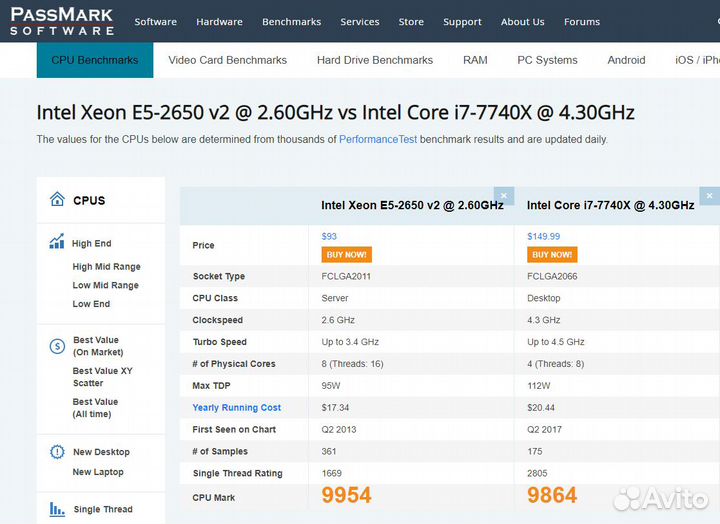Click the New Desktop clock icon

(57, 452)
